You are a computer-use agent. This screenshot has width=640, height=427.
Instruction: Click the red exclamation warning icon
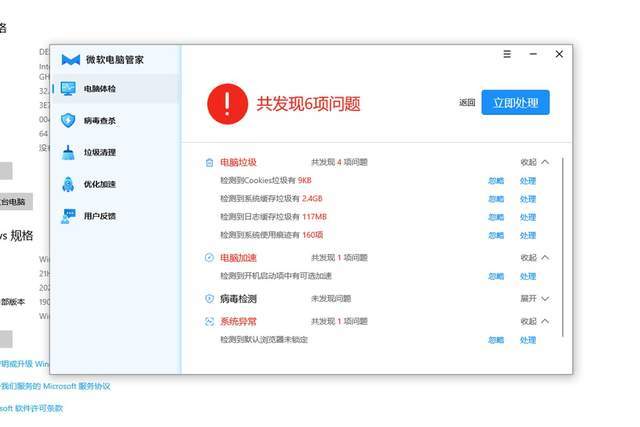point(227,104)
